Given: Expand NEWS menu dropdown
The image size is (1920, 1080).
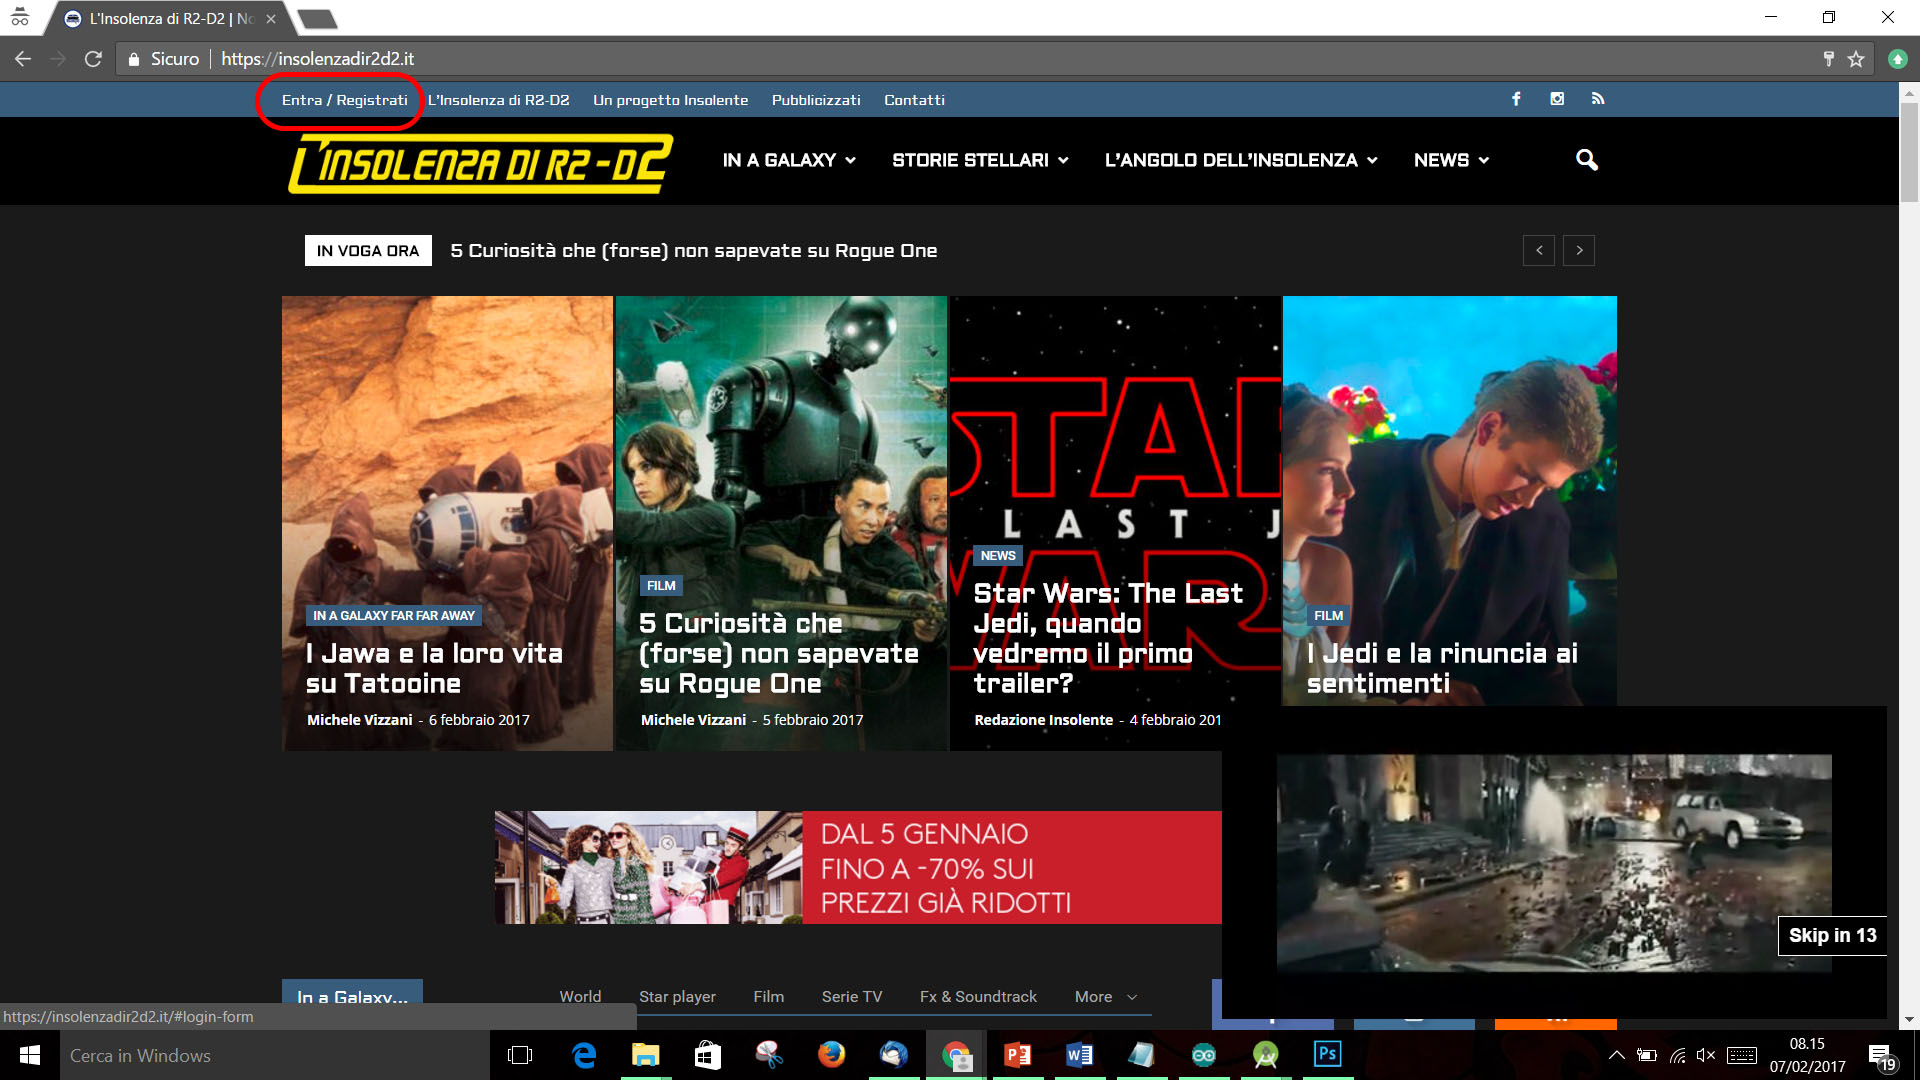Looking at the screenshot, I should click(x=1451, y=160).
